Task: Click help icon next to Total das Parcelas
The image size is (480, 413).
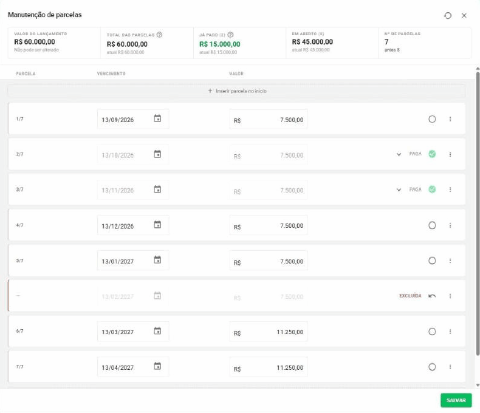Action: pyautogui.click(x=159, y=35)
